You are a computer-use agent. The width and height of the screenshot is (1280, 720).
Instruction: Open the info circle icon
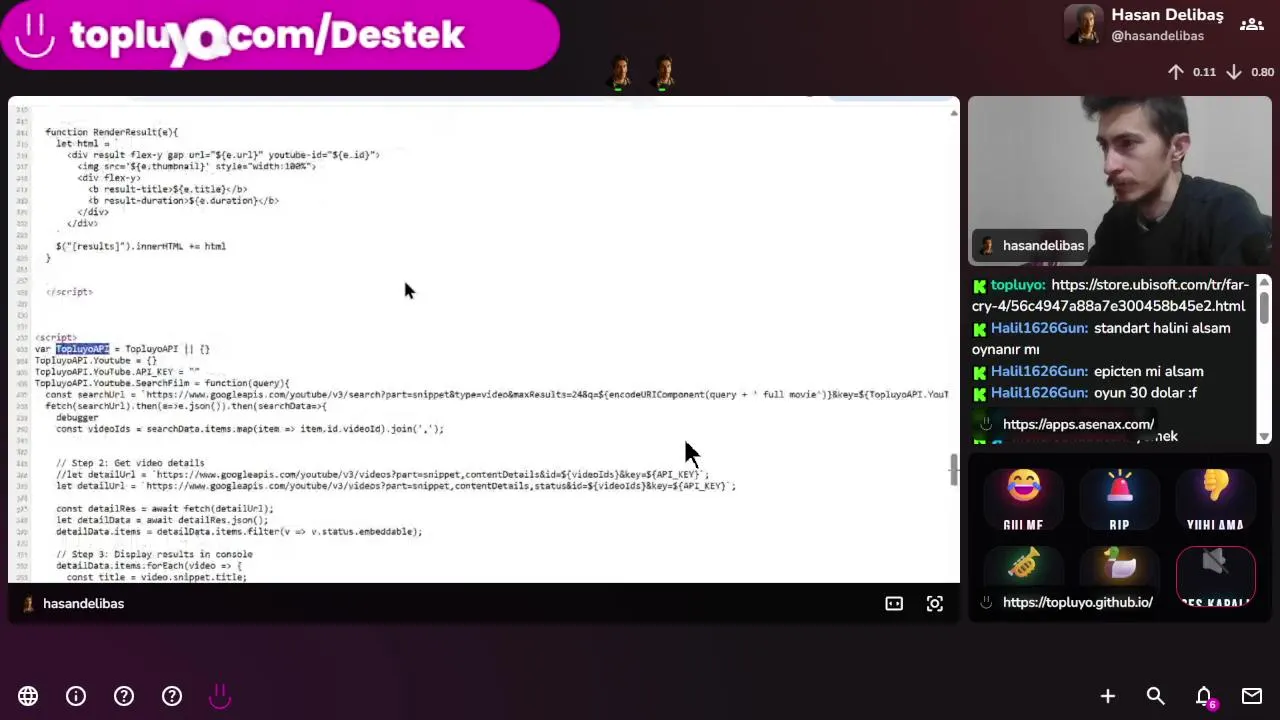76,696
